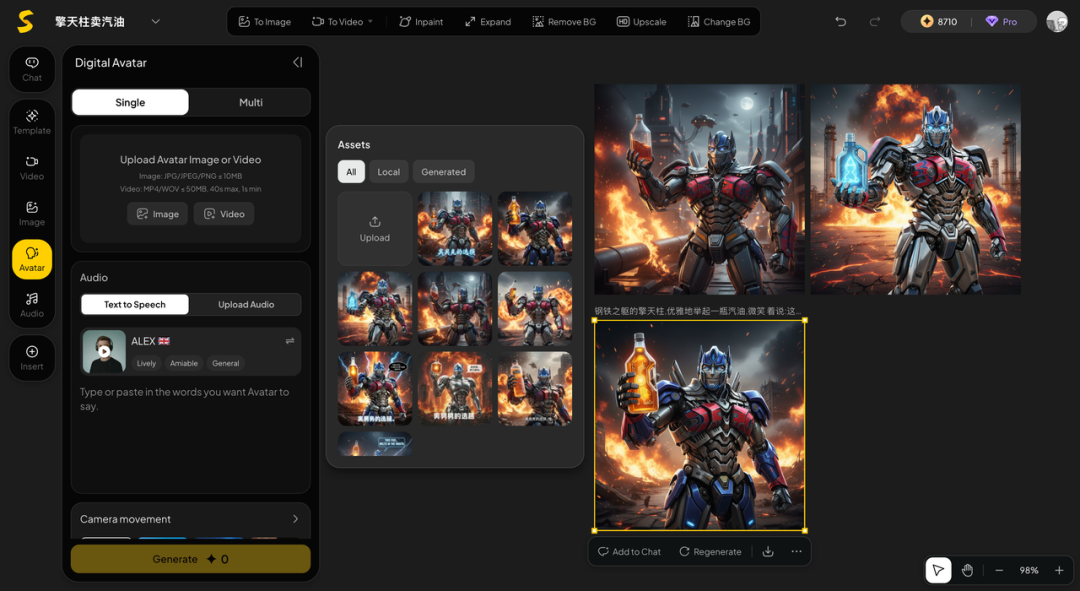This screenshot has height=591, width=1080.
Task: Click the zoom in plus button
Action: [x=1059, y=570]
